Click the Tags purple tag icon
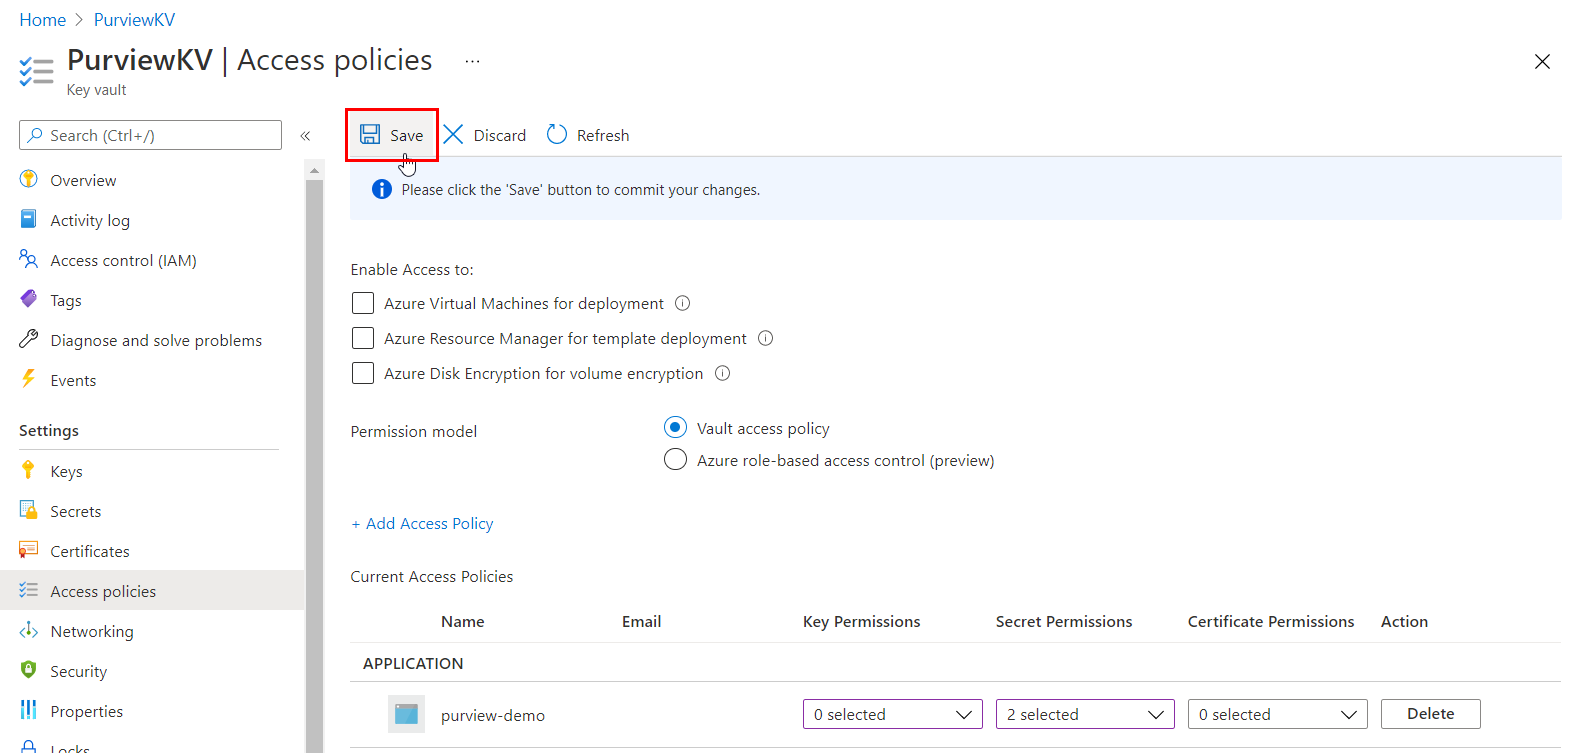 pyautogui.click(x=28, y=300)
